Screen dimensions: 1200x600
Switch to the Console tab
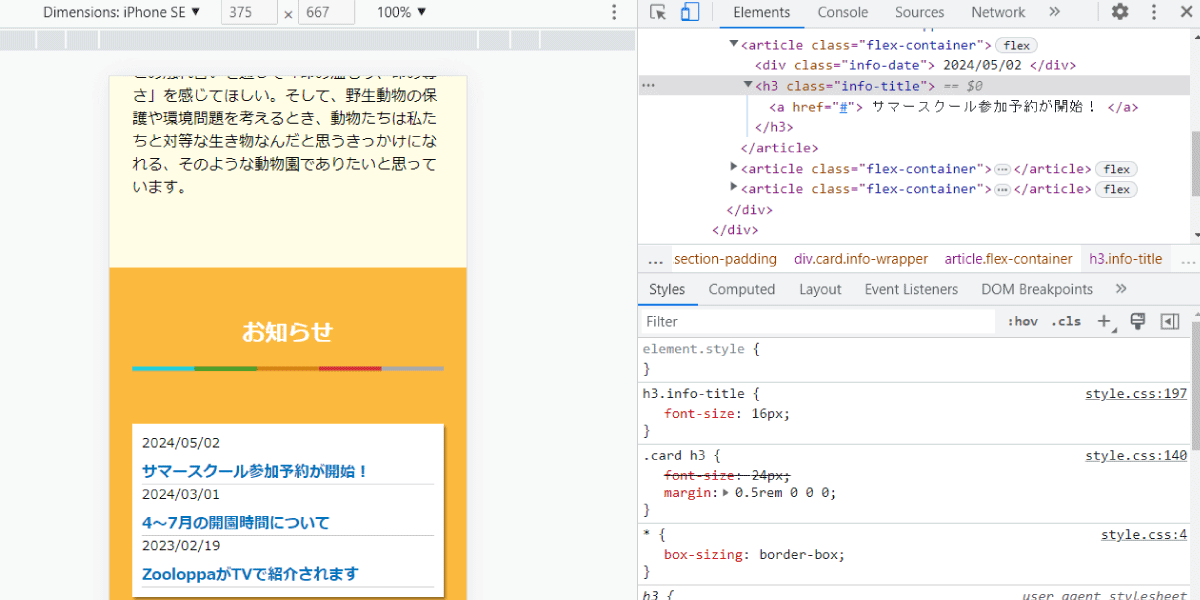[843, 12]
